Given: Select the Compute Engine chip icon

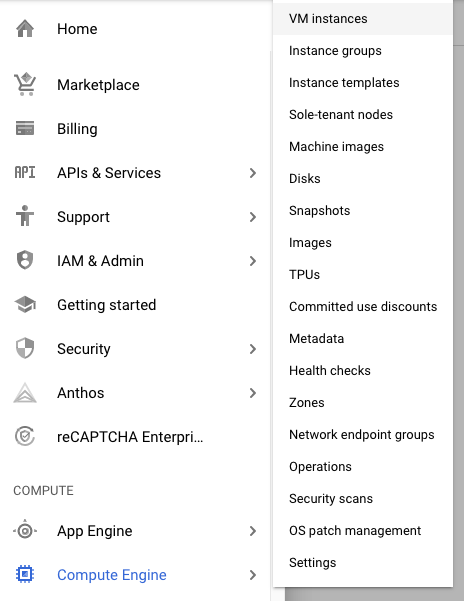Looking at the screenshot, I should [25, 574].
